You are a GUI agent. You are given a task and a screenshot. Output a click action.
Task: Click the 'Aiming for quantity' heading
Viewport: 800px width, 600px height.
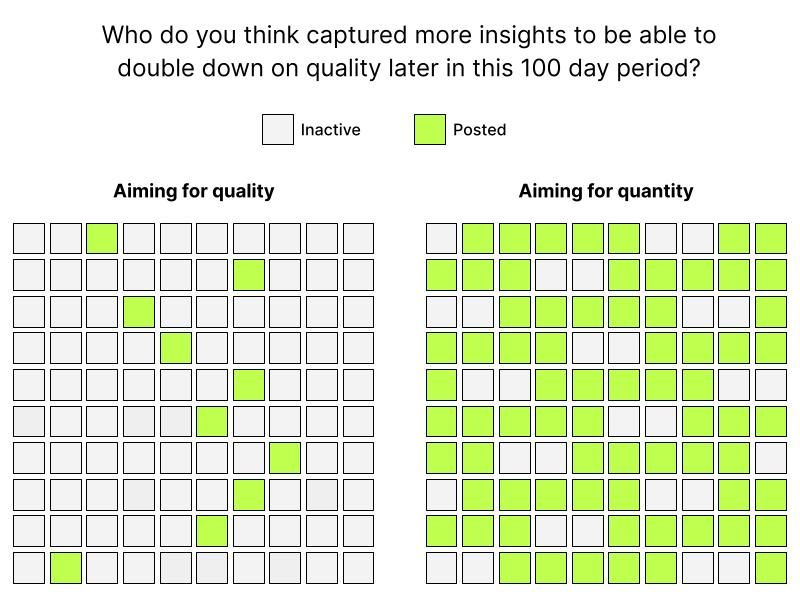606,191
